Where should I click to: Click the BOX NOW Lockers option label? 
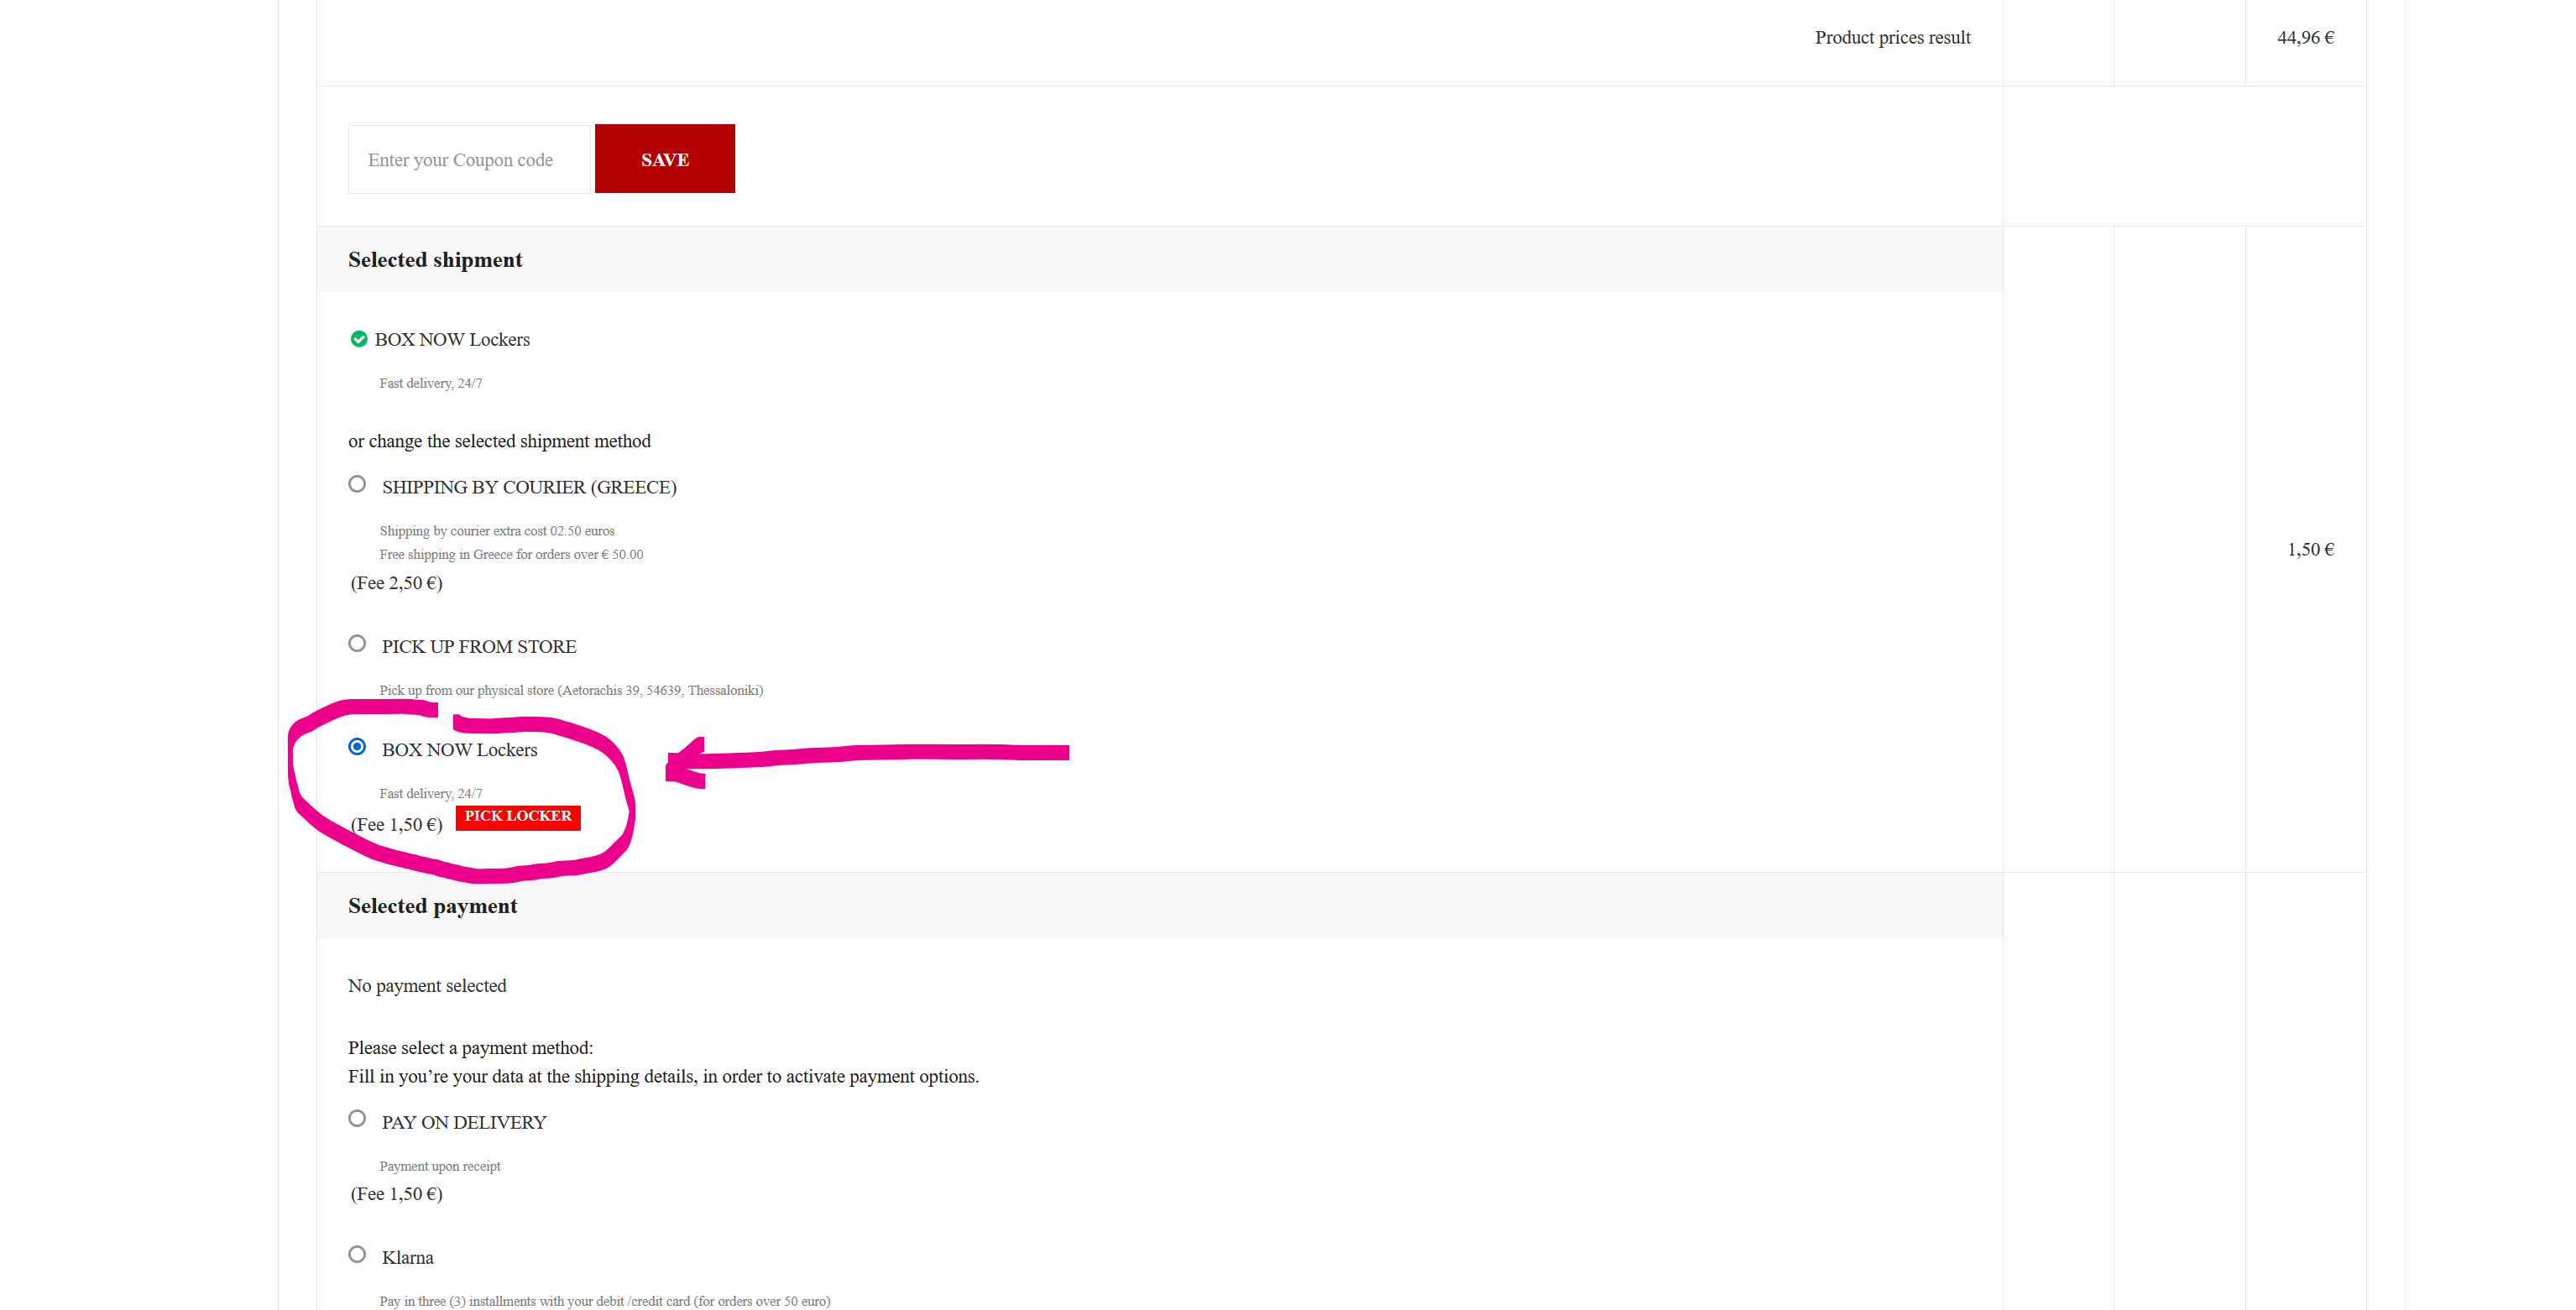point(460,750)
